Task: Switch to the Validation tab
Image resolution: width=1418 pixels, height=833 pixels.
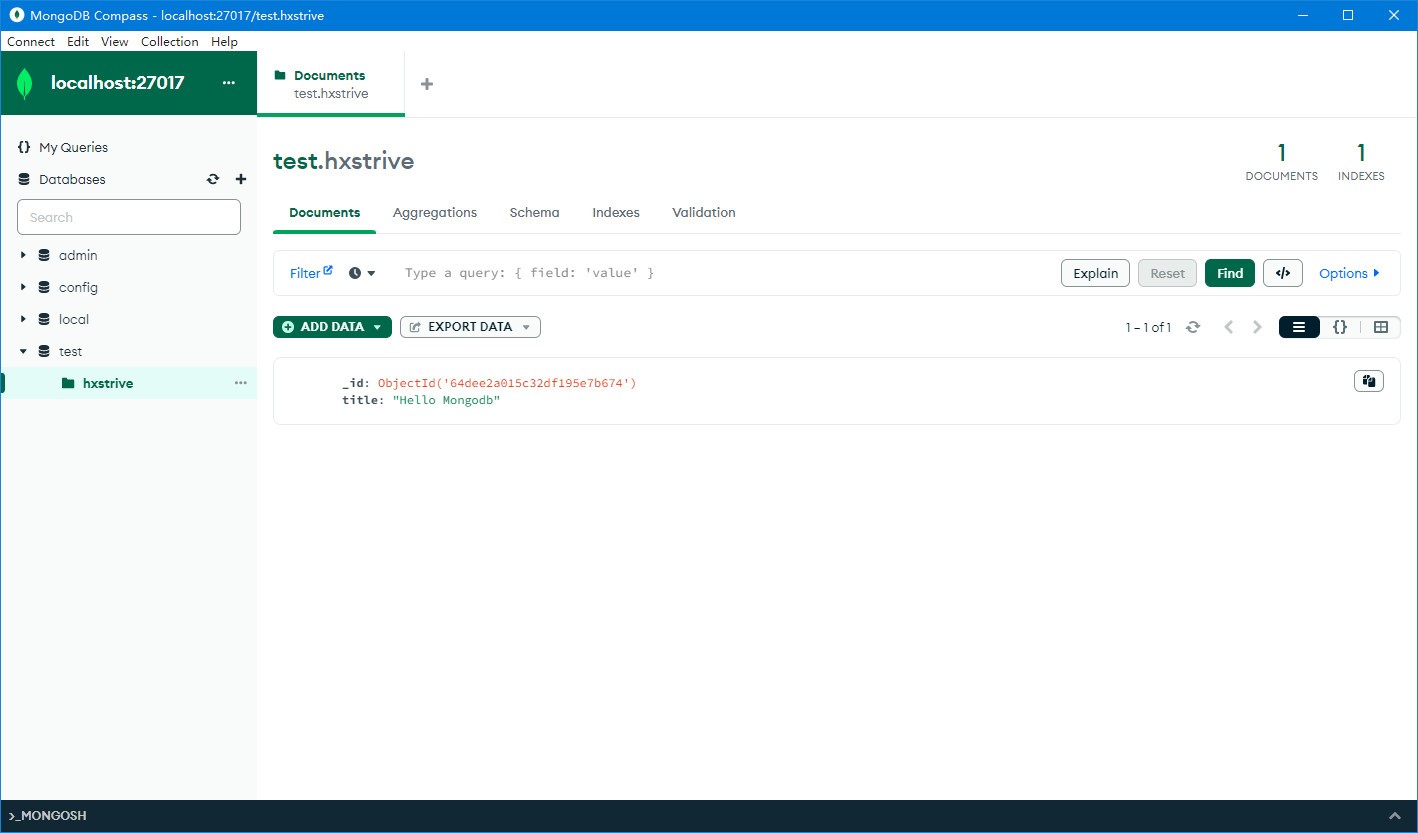Action: [x=704, y=212]
